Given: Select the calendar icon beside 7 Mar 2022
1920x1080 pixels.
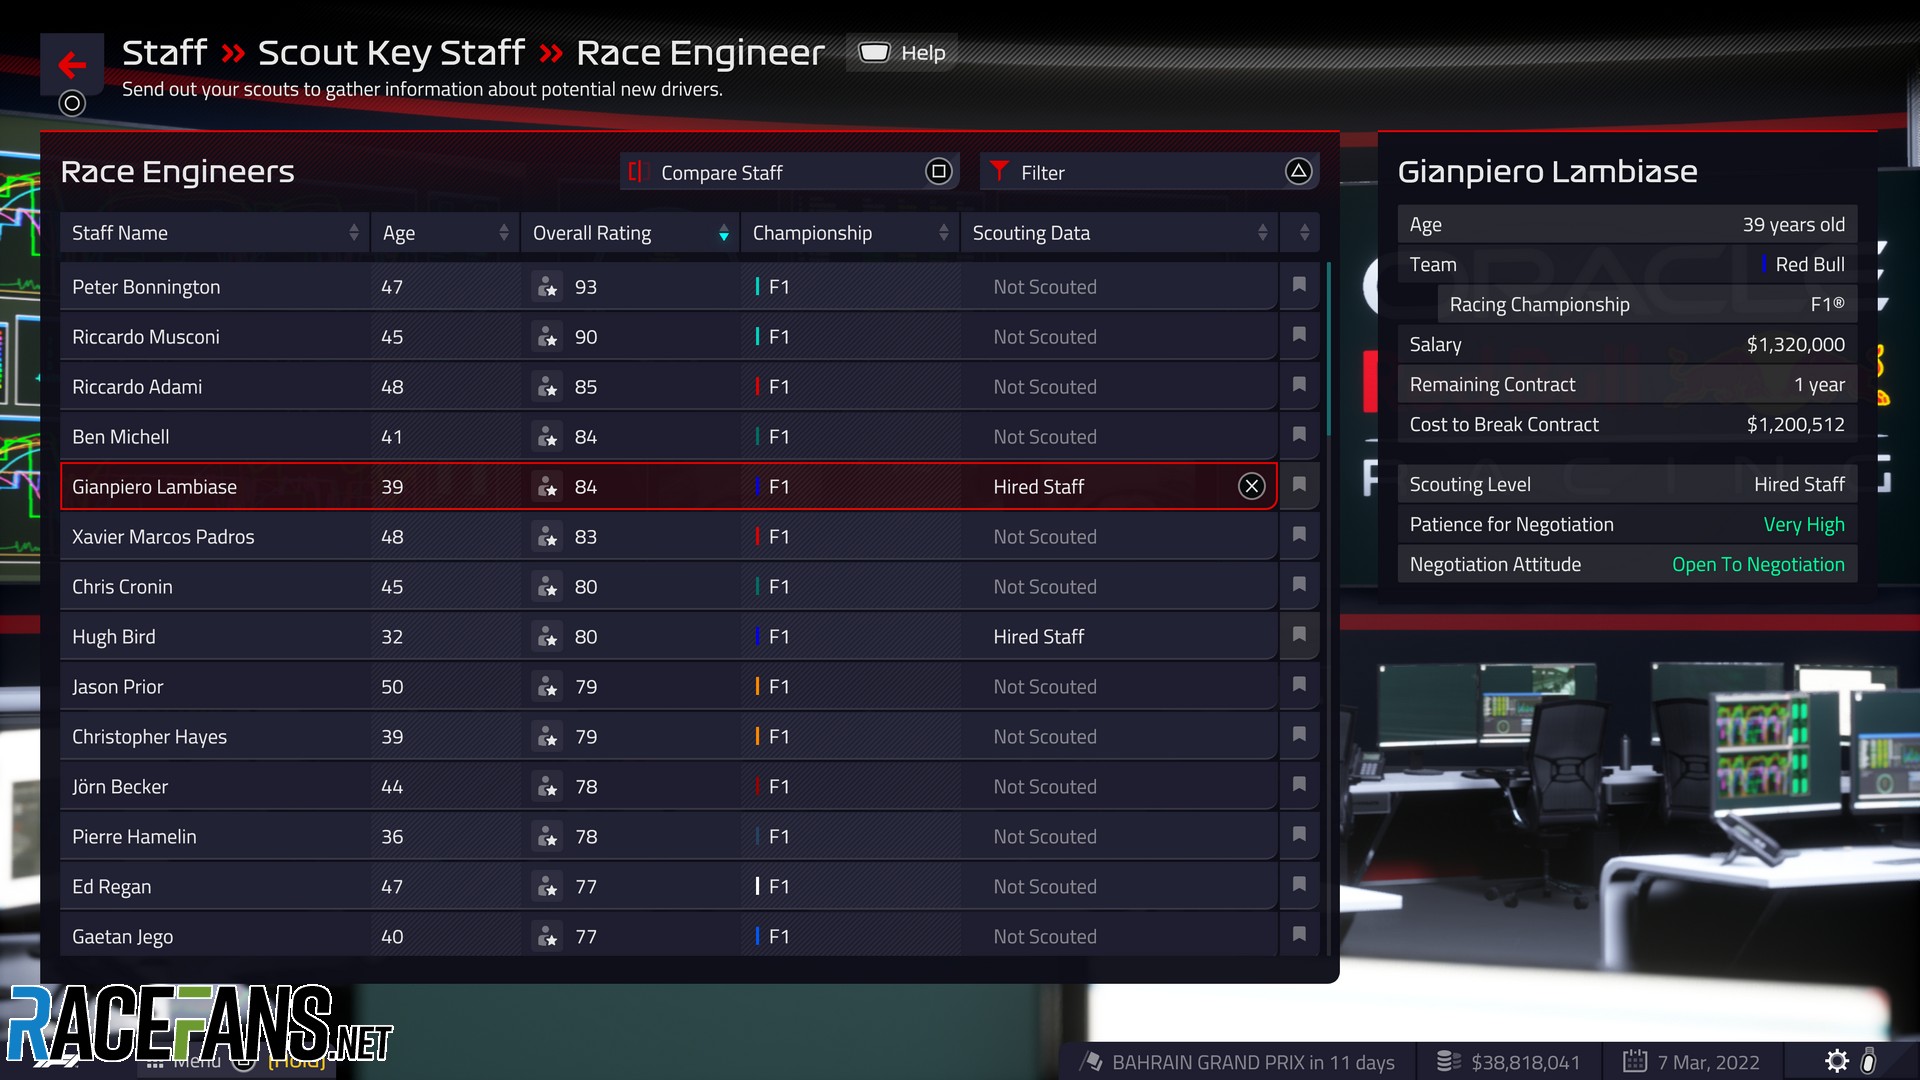Looking at the screenshot, I should (1637, 1062).
